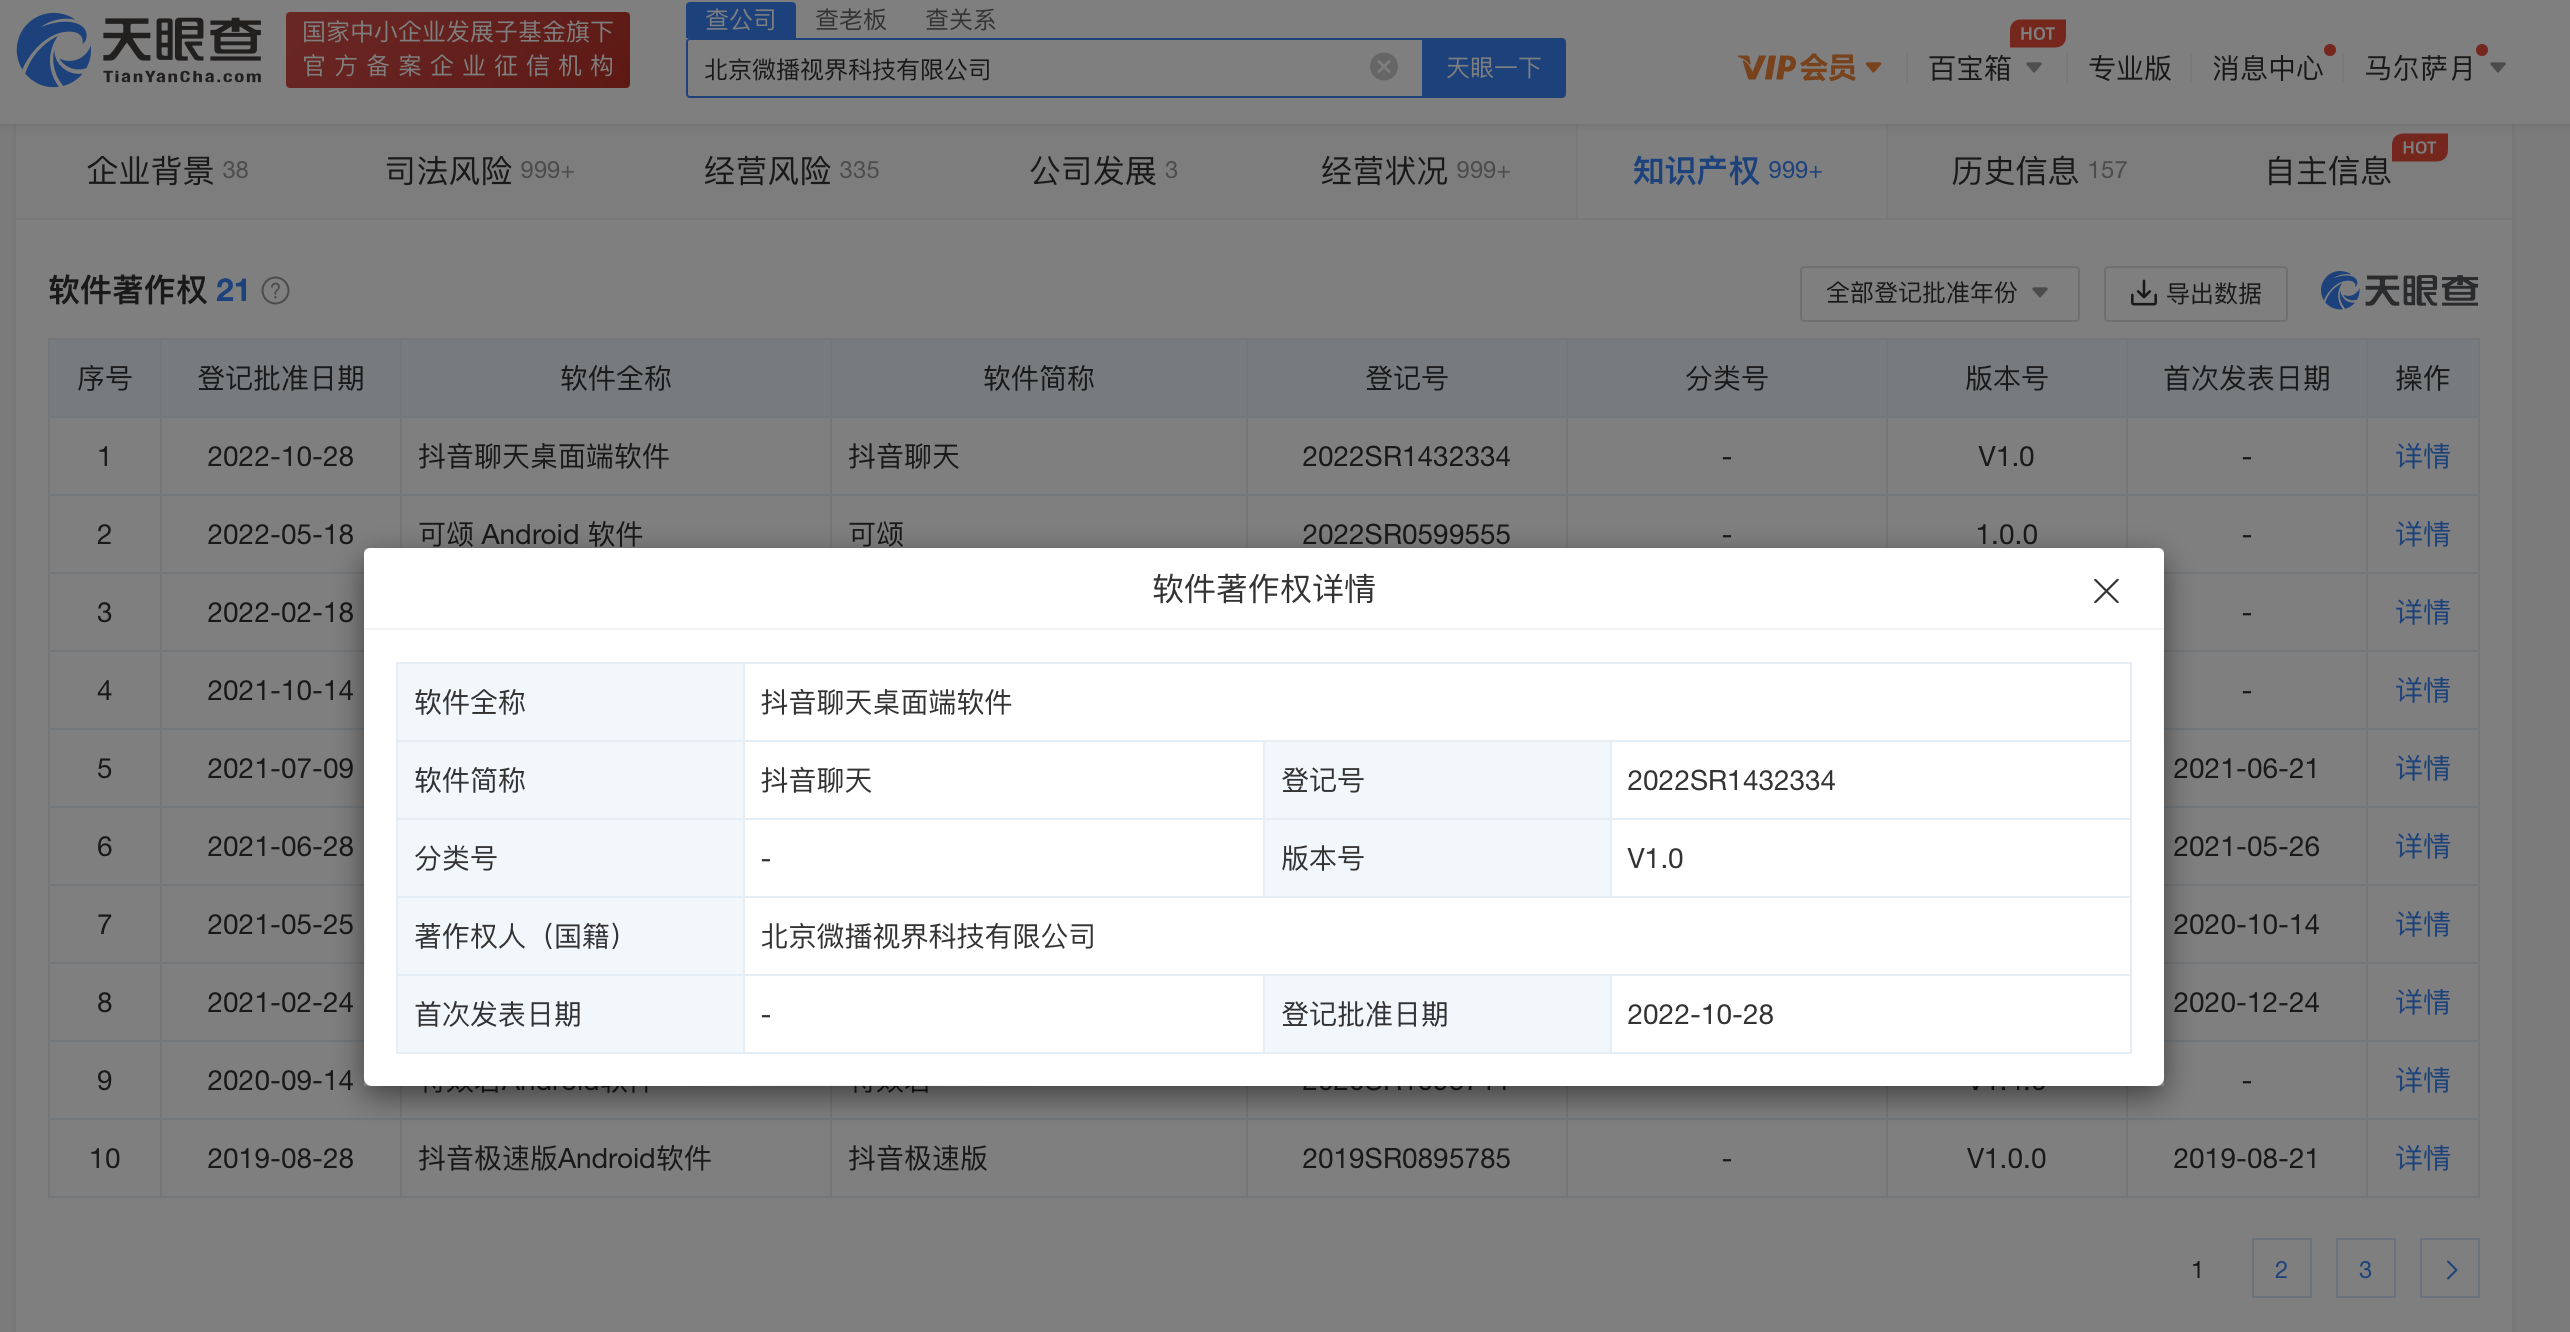This screenshot has width=2570, height=1332.
Task: Open the 公司发展 tab
Action: [x=1104, y=171]
